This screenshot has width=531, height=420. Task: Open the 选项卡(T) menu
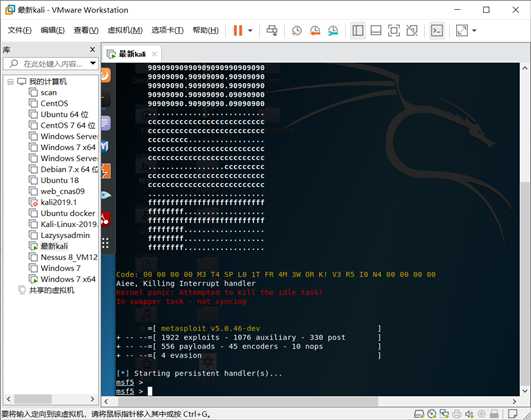pos(167,30)
